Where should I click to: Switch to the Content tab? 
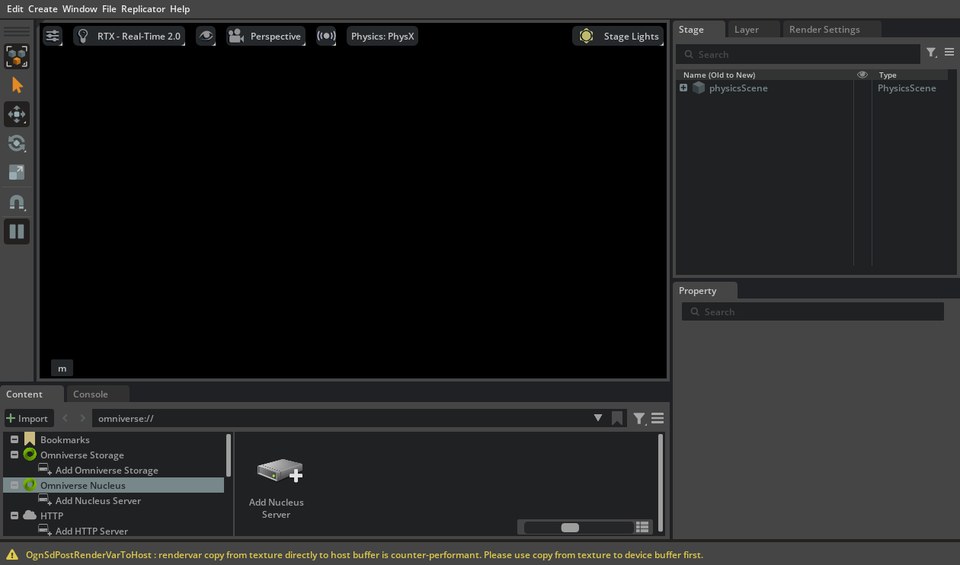31,394
